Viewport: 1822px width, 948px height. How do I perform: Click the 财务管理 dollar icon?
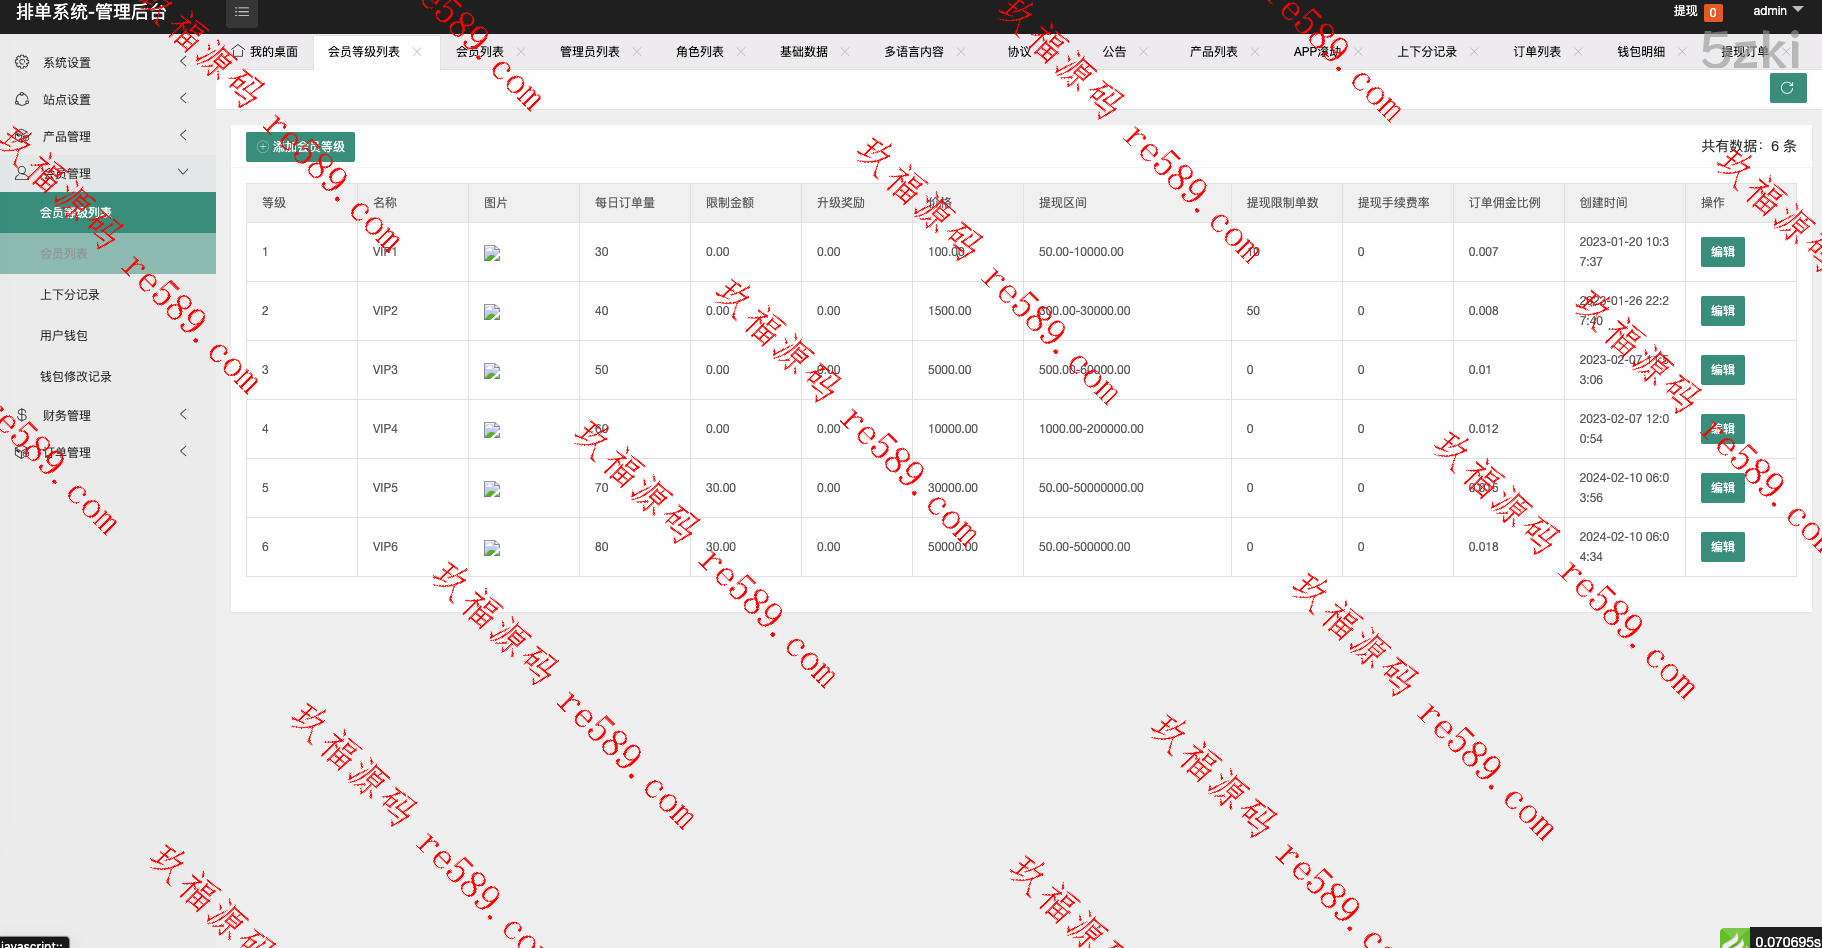(x=22, y=415)
